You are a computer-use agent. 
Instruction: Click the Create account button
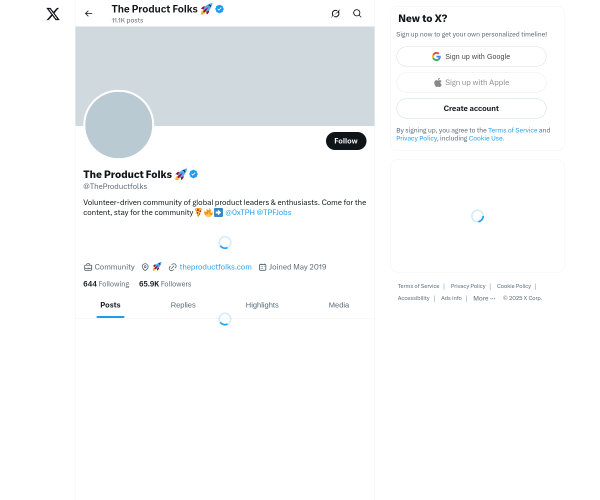point(471,109)
